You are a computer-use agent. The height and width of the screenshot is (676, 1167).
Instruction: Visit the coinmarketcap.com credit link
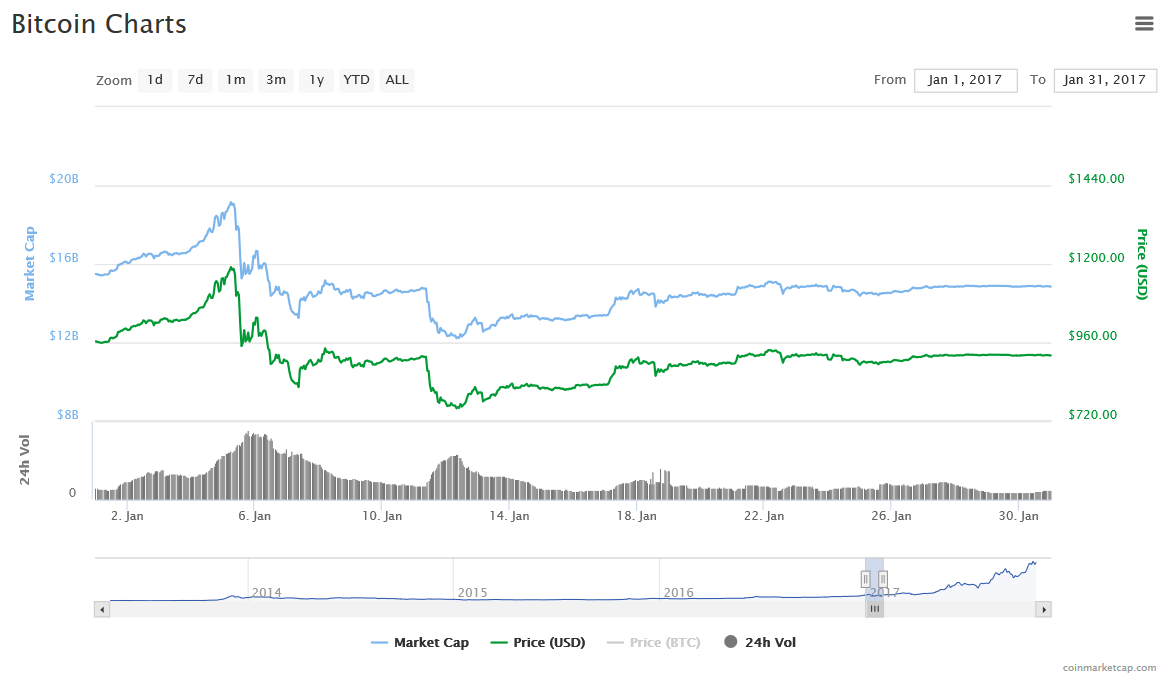click(1109, 668)
